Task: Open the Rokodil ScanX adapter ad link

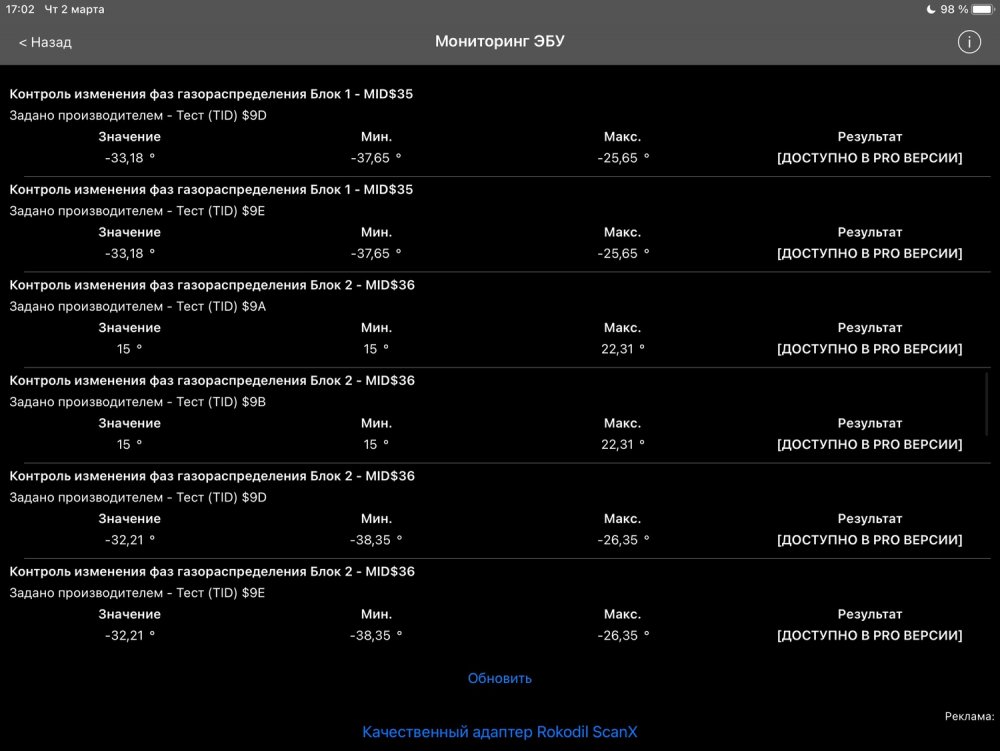Action: (499, 732)
